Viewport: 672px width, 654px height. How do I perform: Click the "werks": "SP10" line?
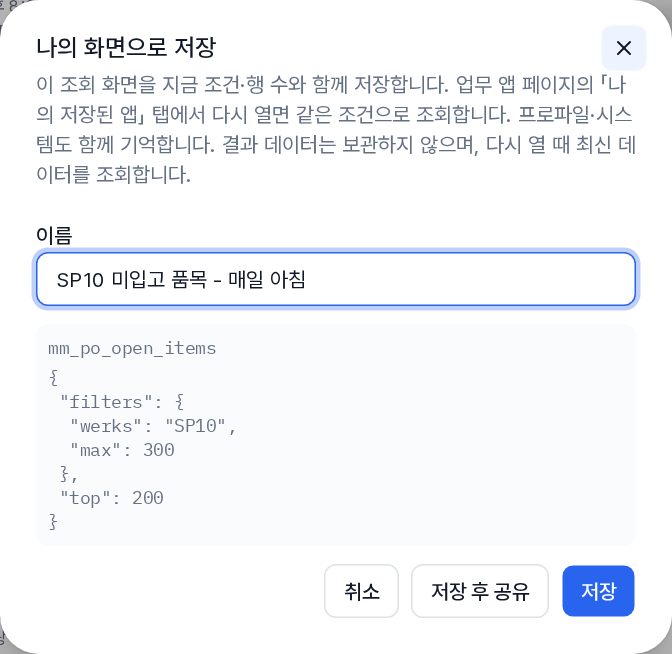153,426
